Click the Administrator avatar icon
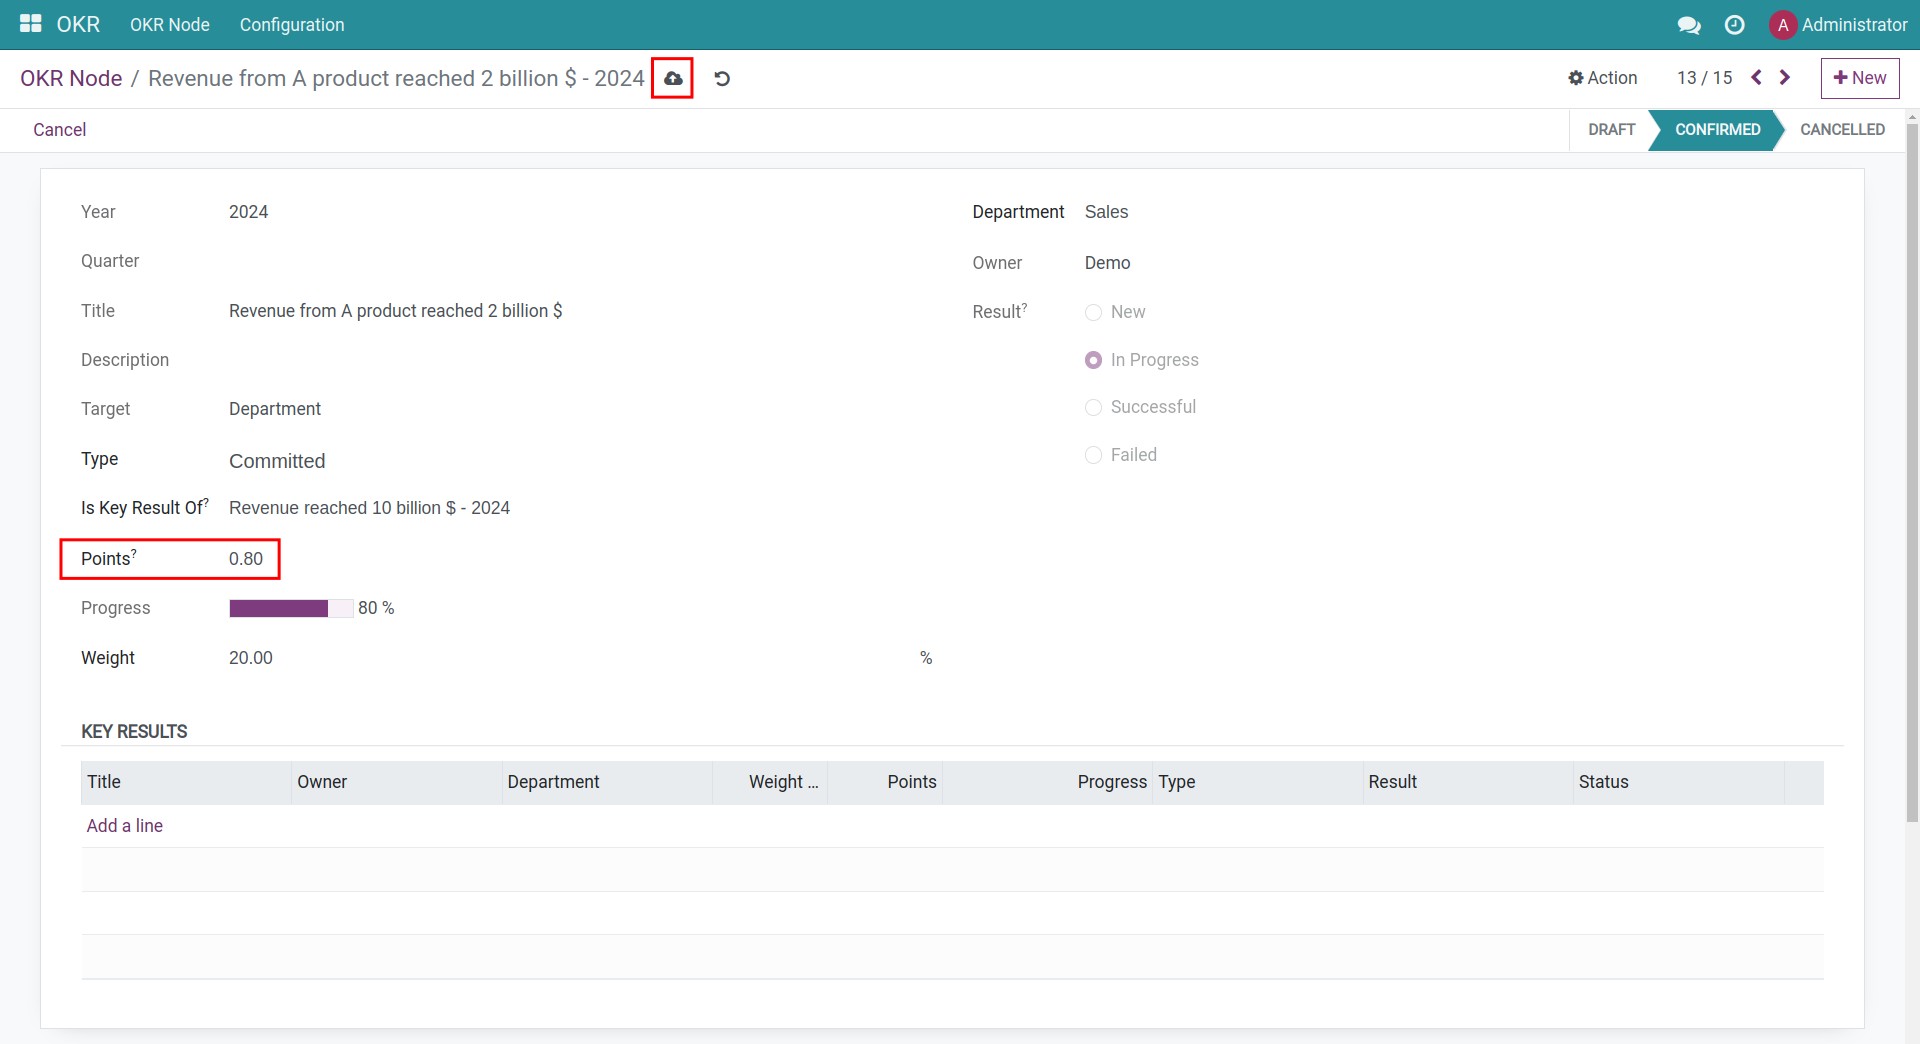Viewport: 1920px width, 1044px height. 1782,25
